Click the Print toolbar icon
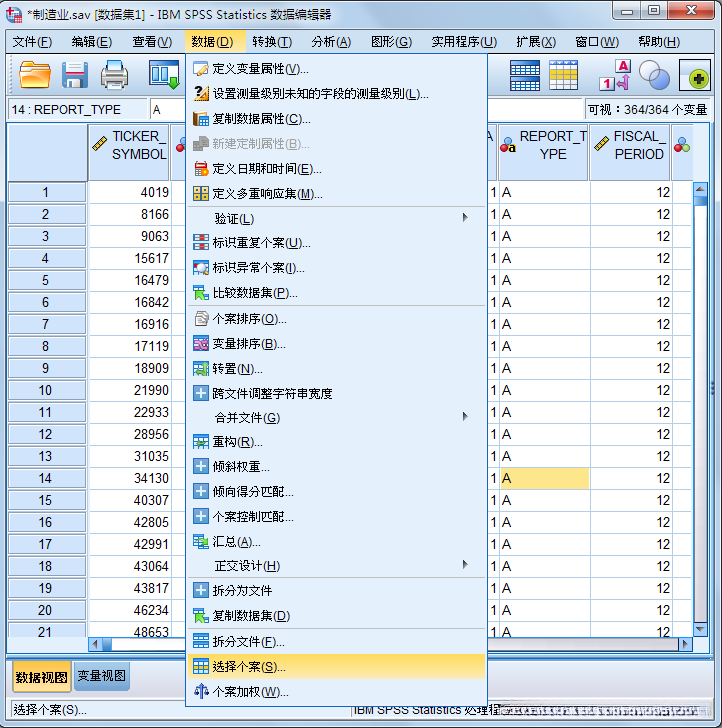The width and height of the screenshot is (722, 728). (x=114, y=75)
